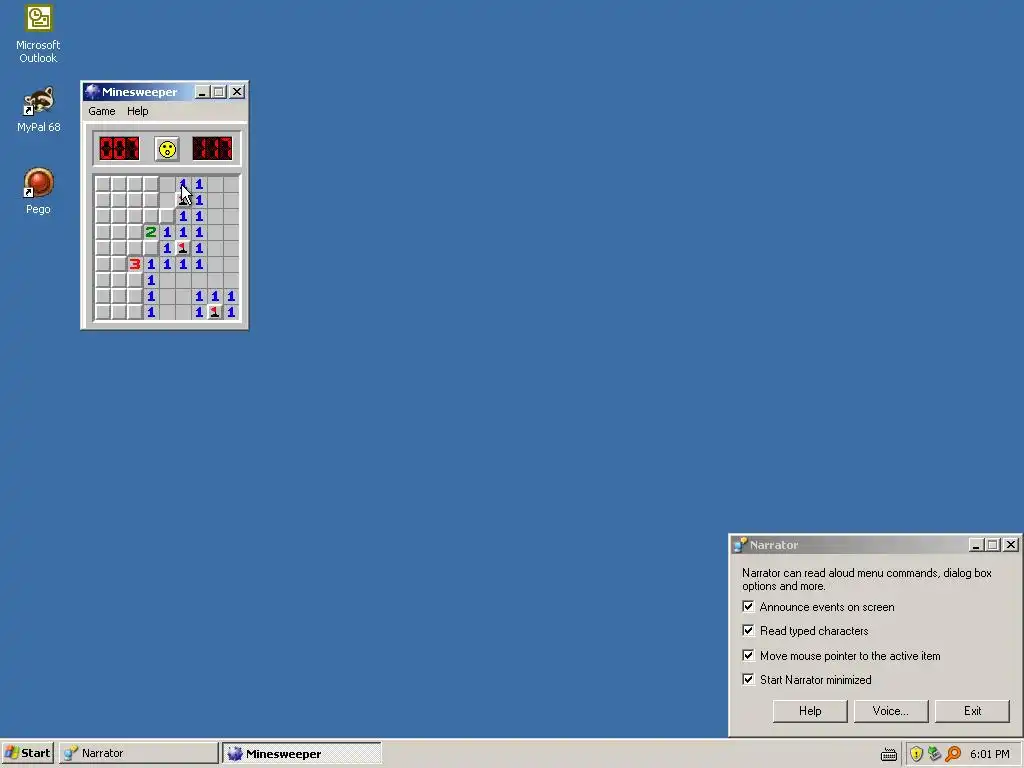Click the green 2 cell on the board
The height and width of the screenshot is (768, 1024).
[151, 232]
